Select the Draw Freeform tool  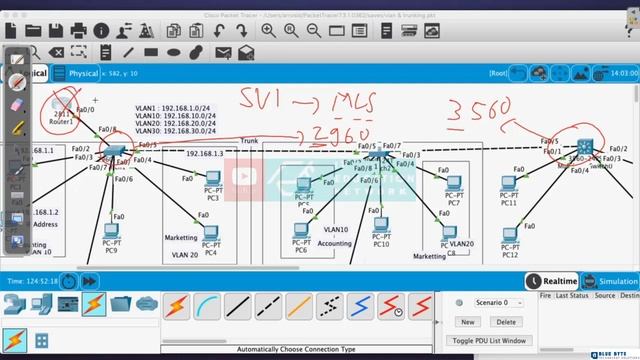pos(196,52)
